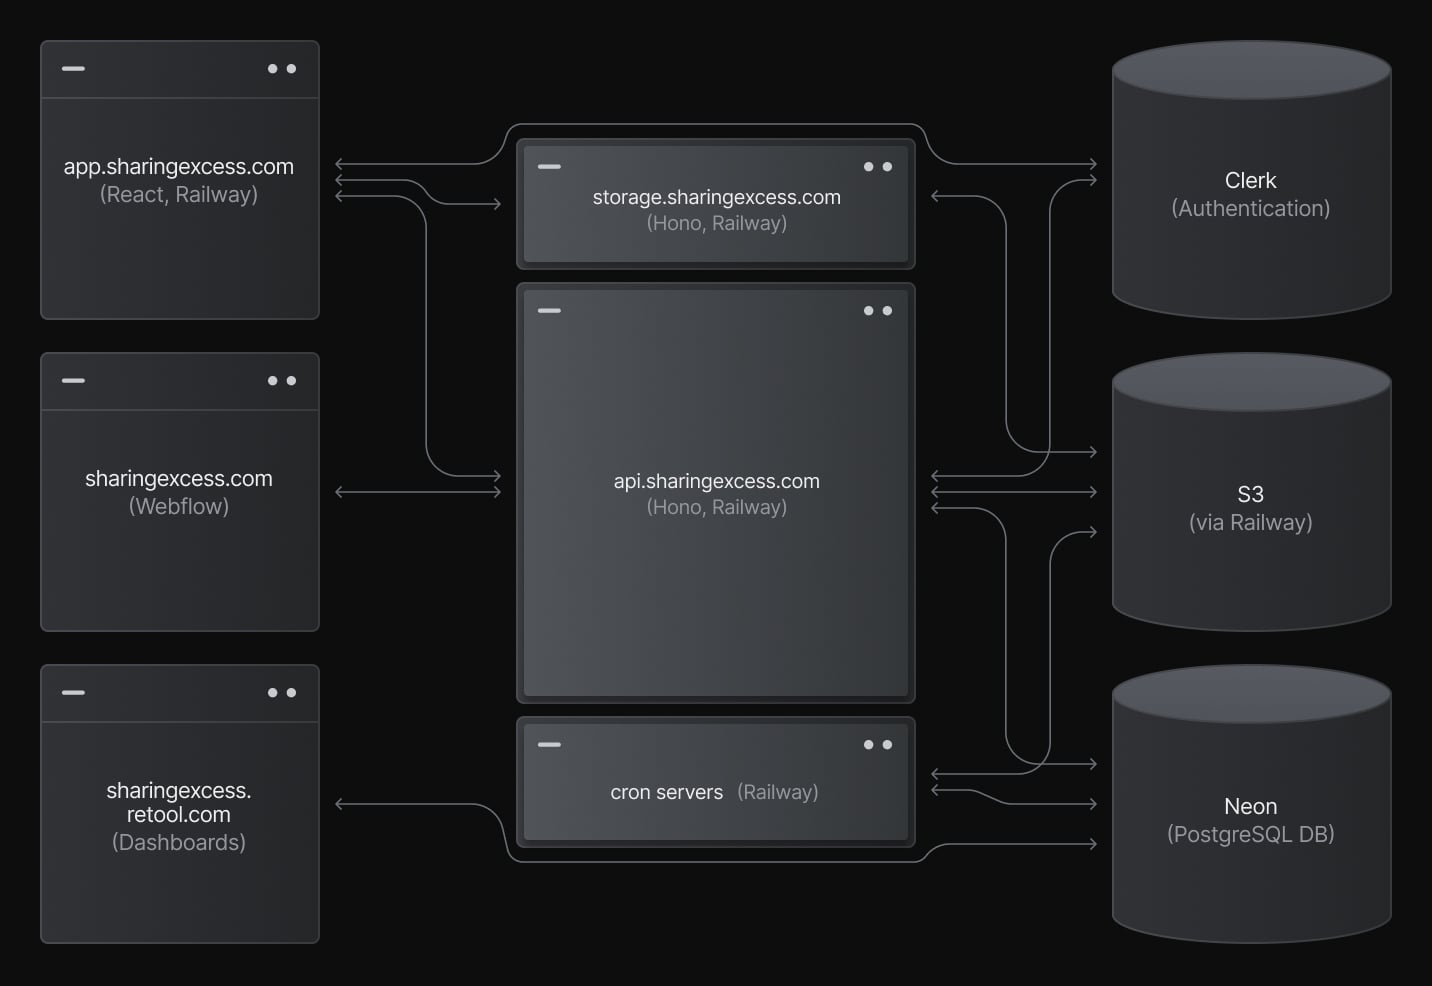Click the two dots in api.sharingexcess.com window
The height and width of the screenshot is (986, 1432).
point(878,311)
